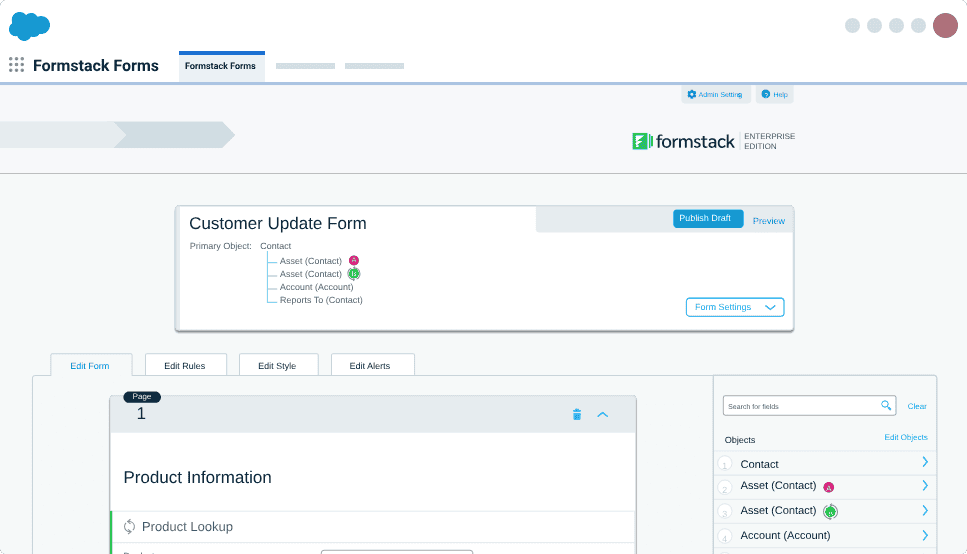This screenshot has width=967, height=554.
Task: Click the Product Lookup refresh icon
Action: coord(129,526)
